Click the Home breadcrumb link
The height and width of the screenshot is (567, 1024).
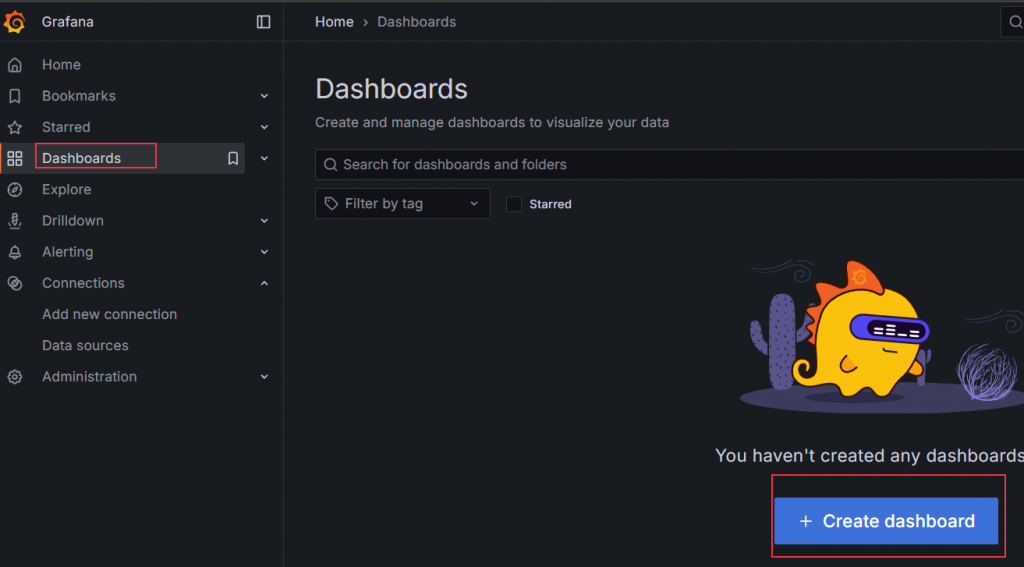(x=334, y=22)
